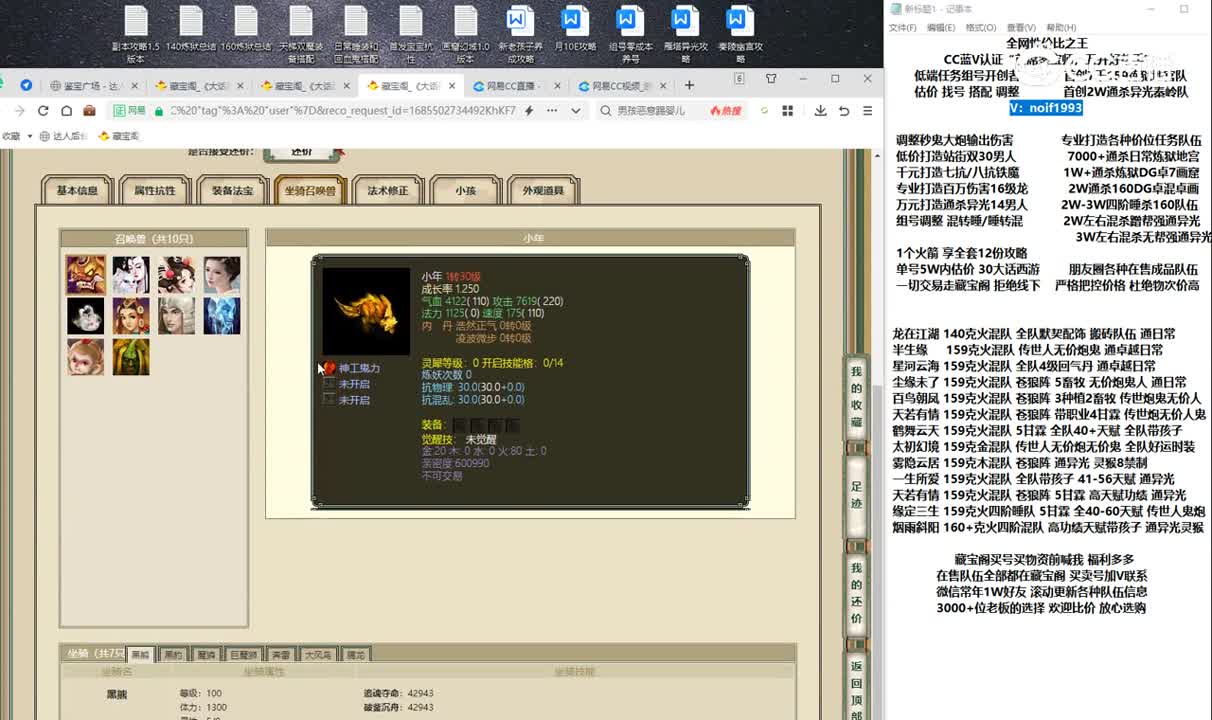Expand the address bar dropdown chevron
Viewport: 1212px width, 720px height.
point(573,110)
